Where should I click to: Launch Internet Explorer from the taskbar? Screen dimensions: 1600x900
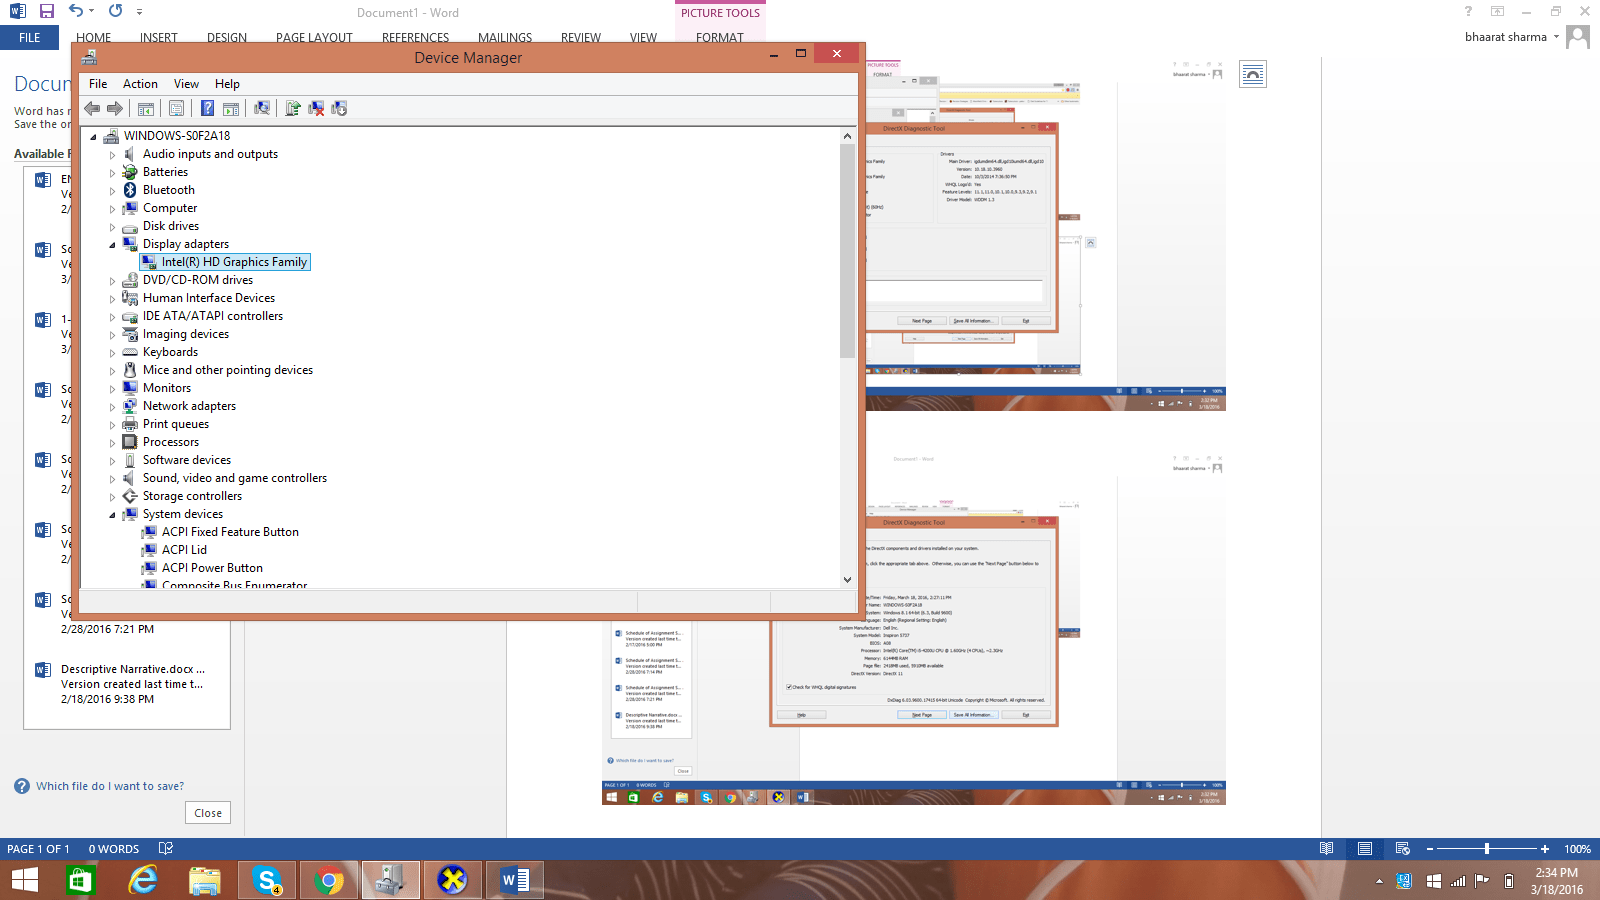pyautogui.click(x=143, y=880)
